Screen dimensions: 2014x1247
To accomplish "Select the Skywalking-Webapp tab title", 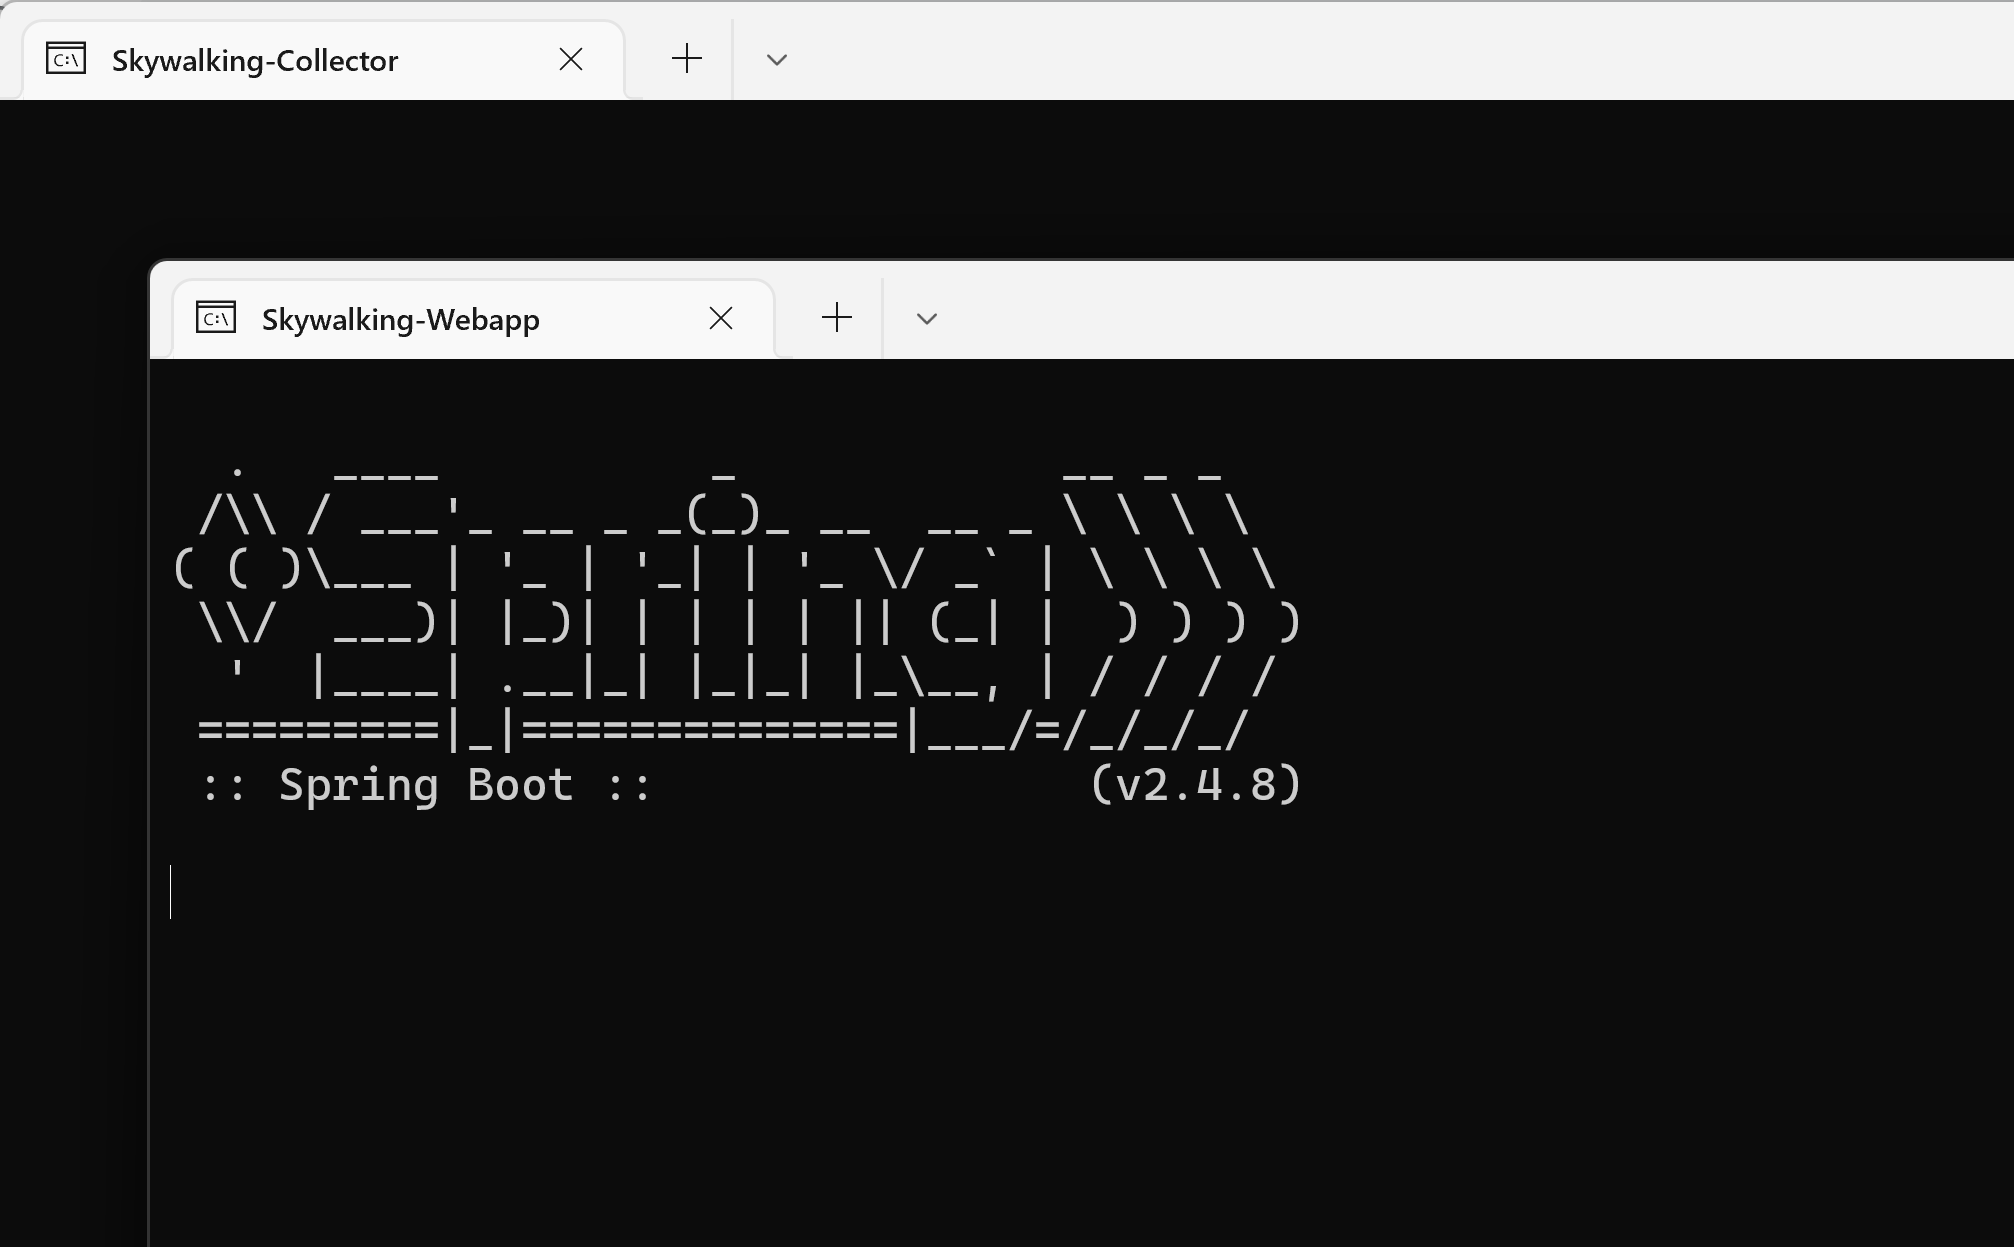I will coord(400,320).
